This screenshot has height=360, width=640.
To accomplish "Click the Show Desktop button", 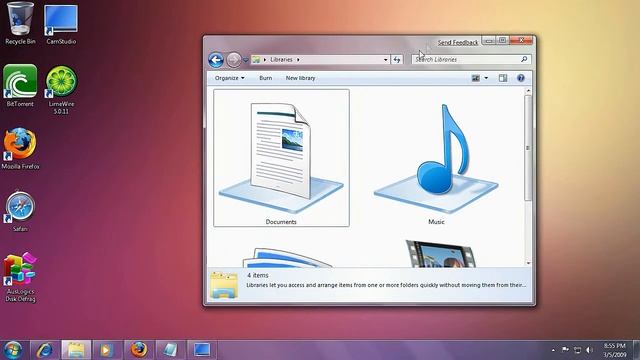I will (636, 350).
